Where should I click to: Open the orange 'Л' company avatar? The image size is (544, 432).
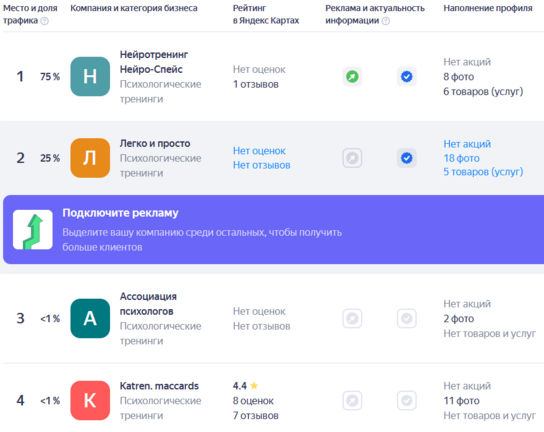(90, 158)
